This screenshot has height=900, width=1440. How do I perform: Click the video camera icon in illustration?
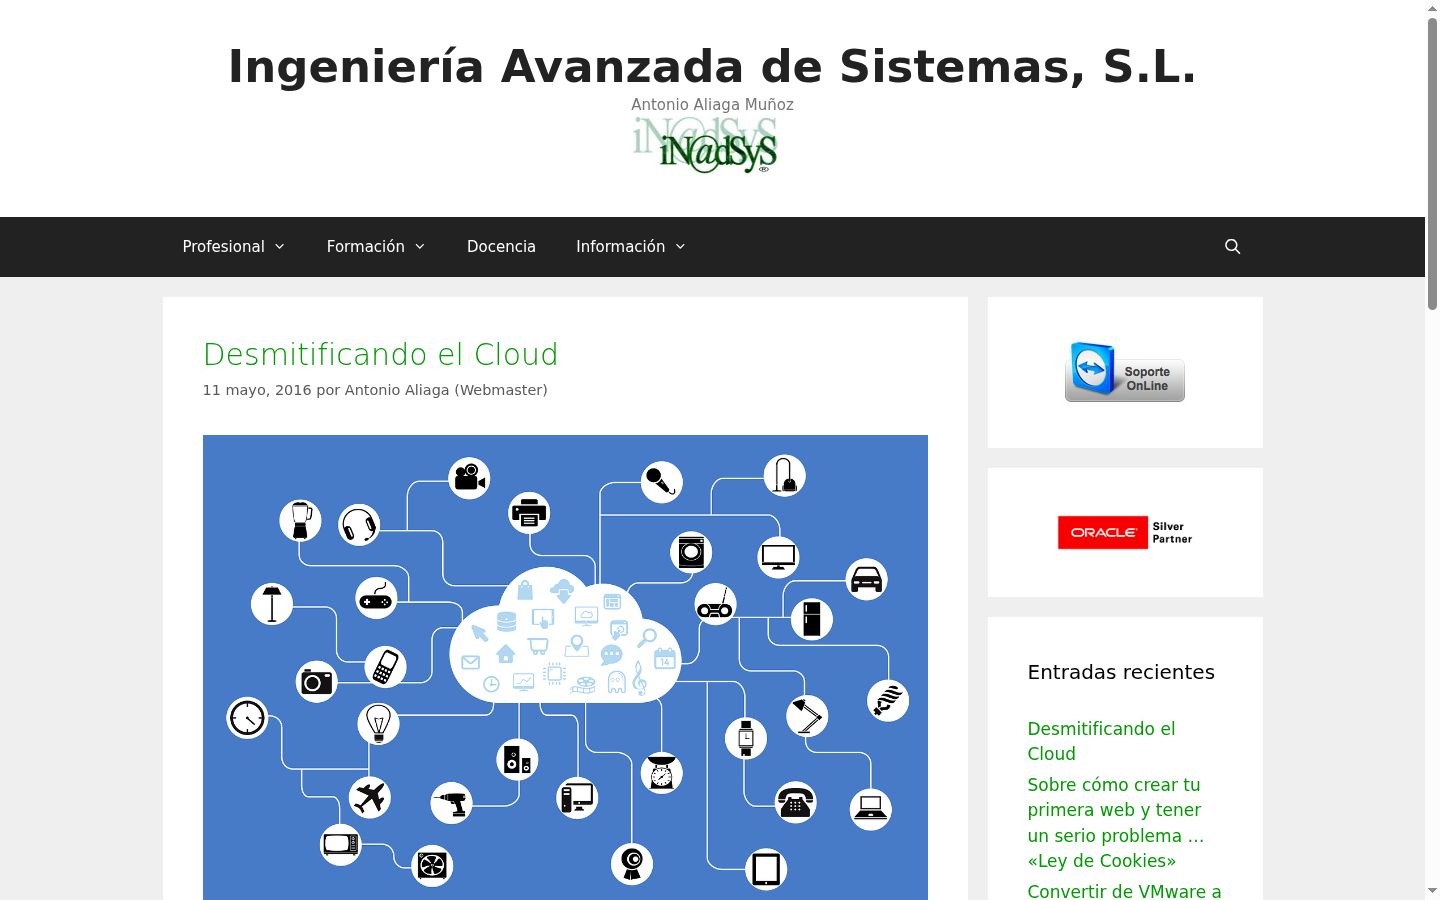click(469, 478)
